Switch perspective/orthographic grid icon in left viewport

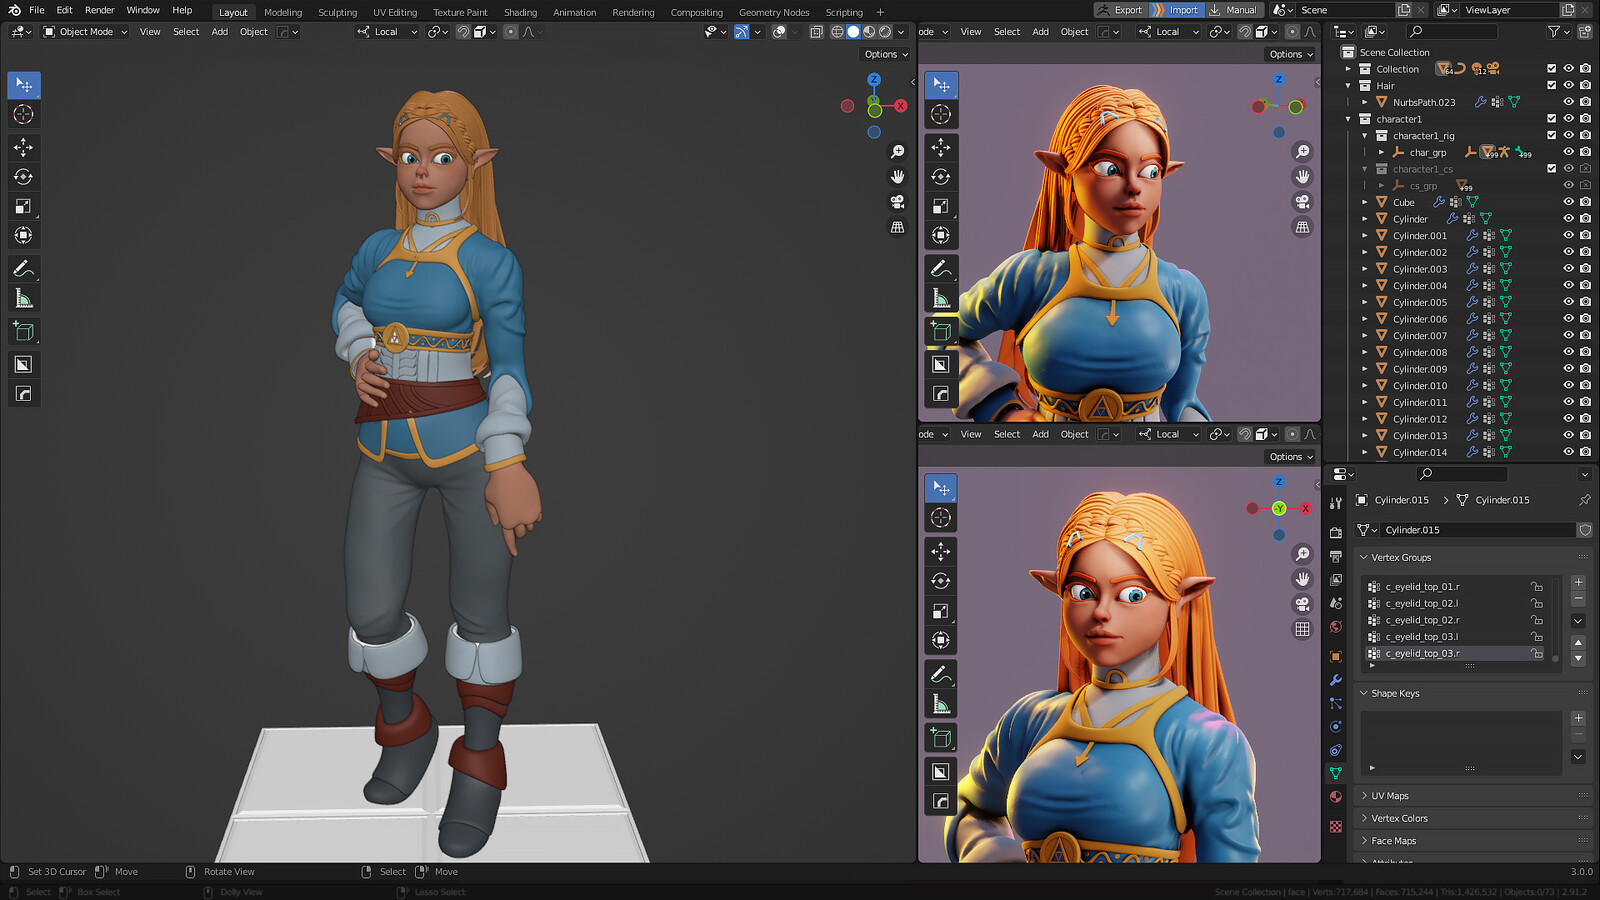point(898,227)
